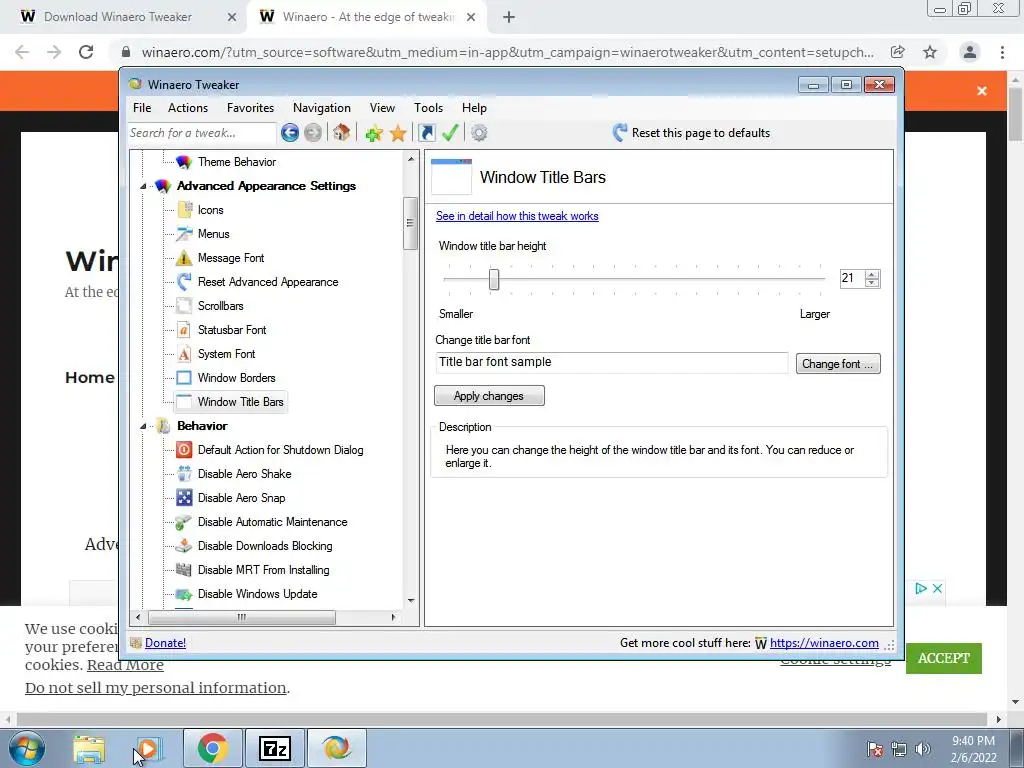Click the tree panel vertical scroll down arrow

411,601
